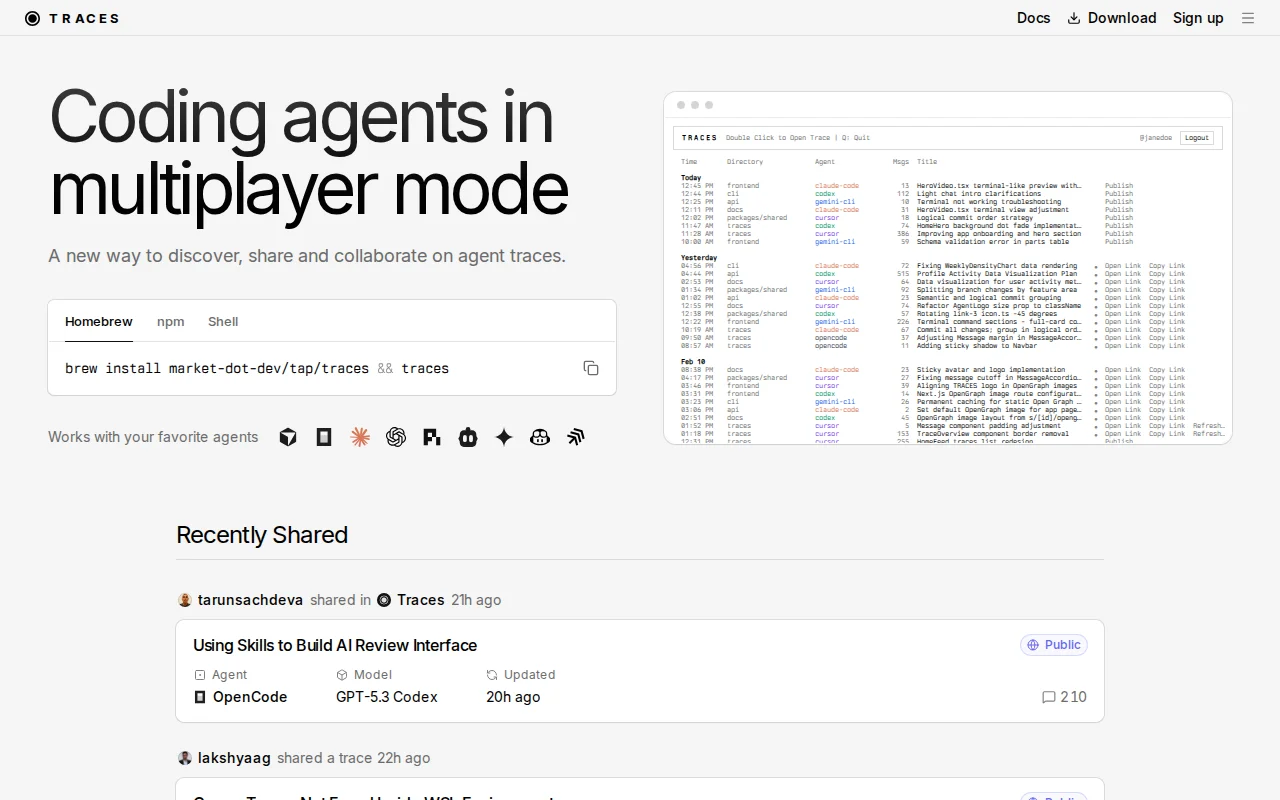
Task: Click the globe icon in Public badge
Action: click(x=1034, y=645)
